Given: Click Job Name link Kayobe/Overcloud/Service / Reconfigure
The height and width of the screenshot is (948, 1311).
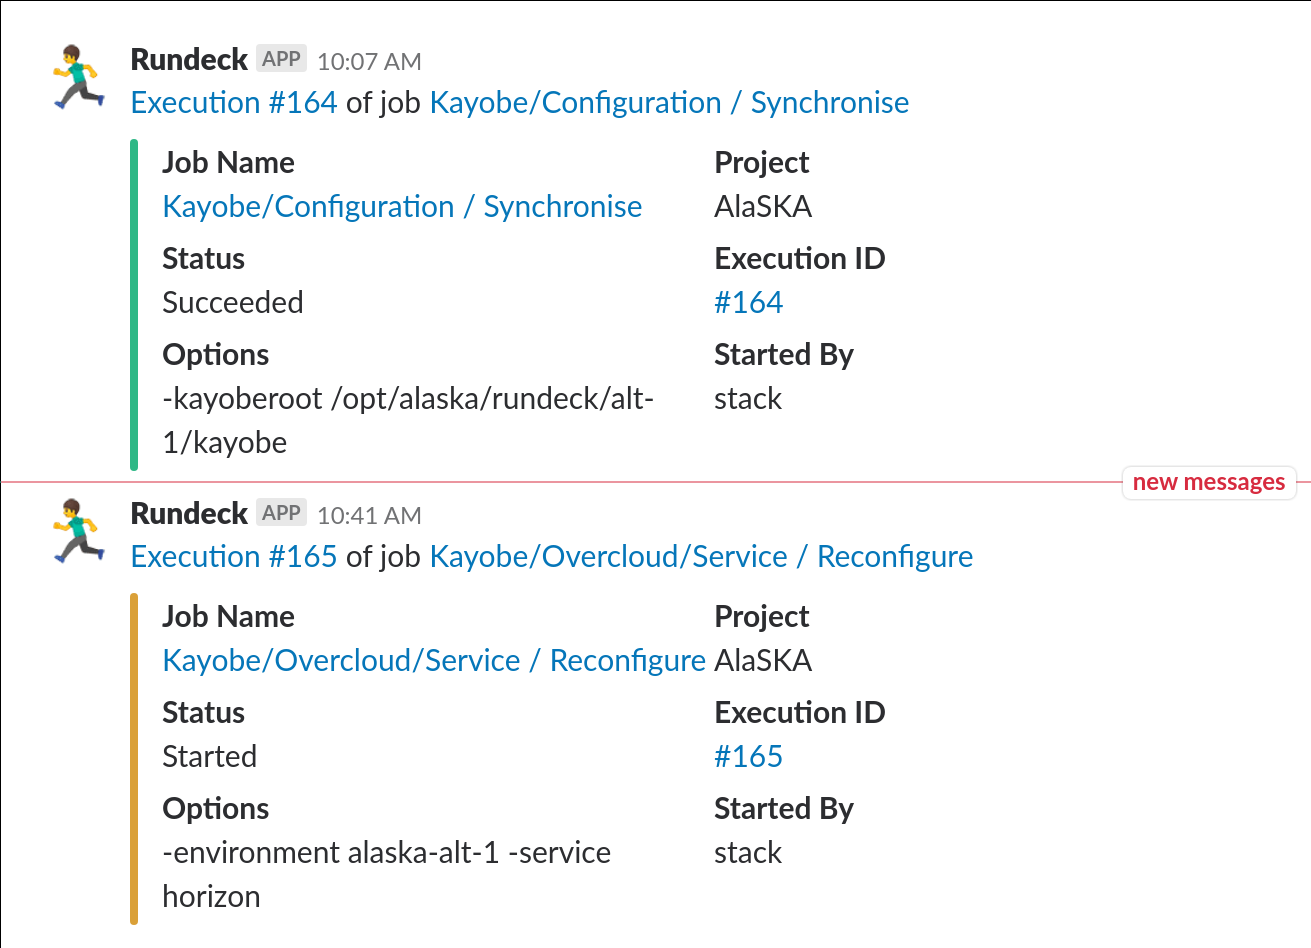Looking at the screenshot, I should point(434,661).
